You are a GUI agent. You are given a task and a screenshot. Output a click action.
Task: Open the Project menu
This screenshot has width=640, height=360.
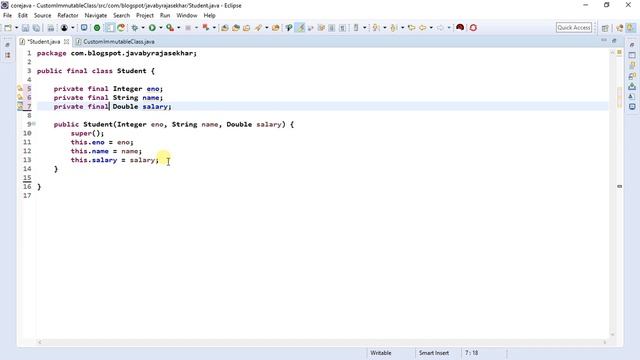pyautogui.click(x=144, y=16)
